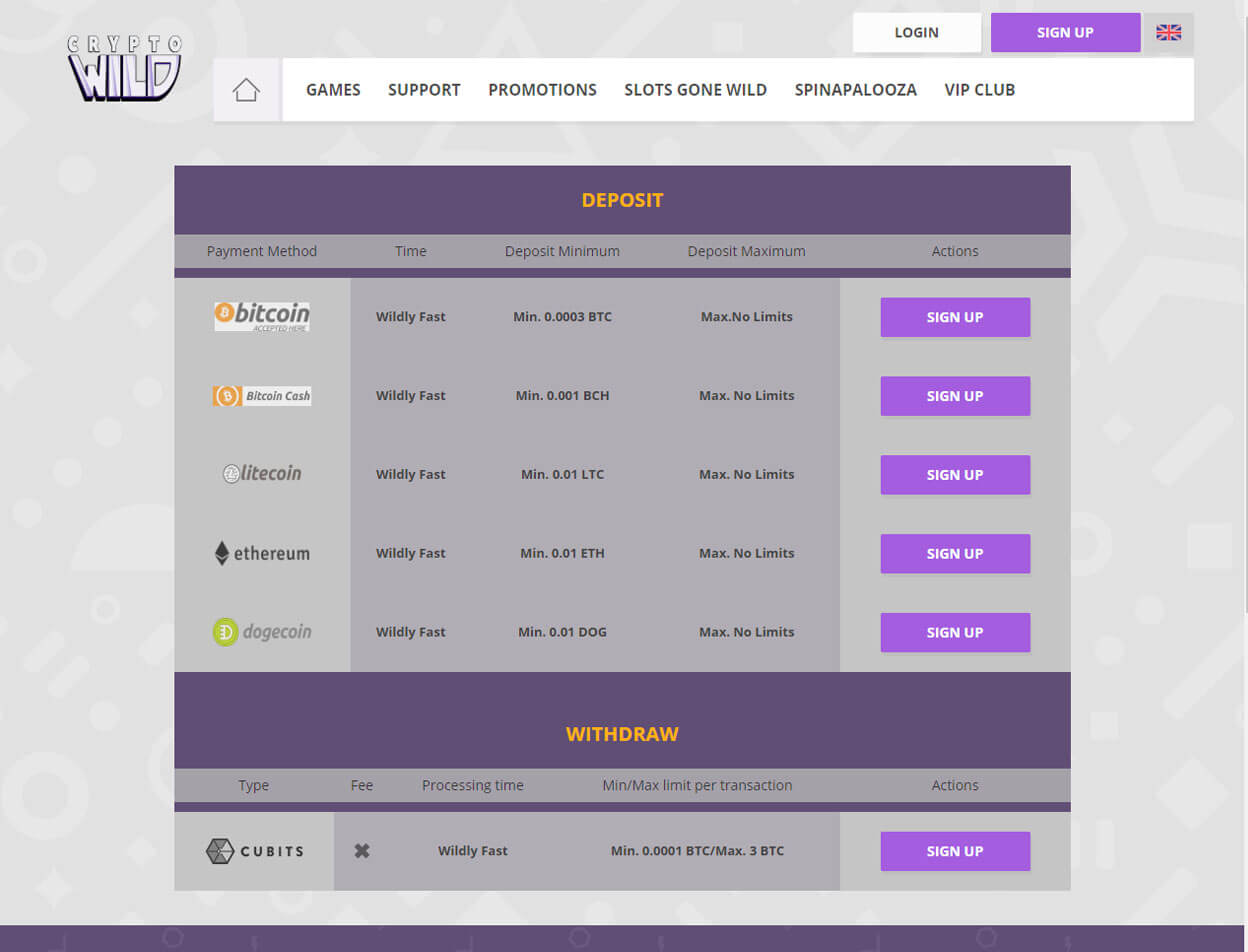Click the Ethereum payment logo

[x=262, y=553]
